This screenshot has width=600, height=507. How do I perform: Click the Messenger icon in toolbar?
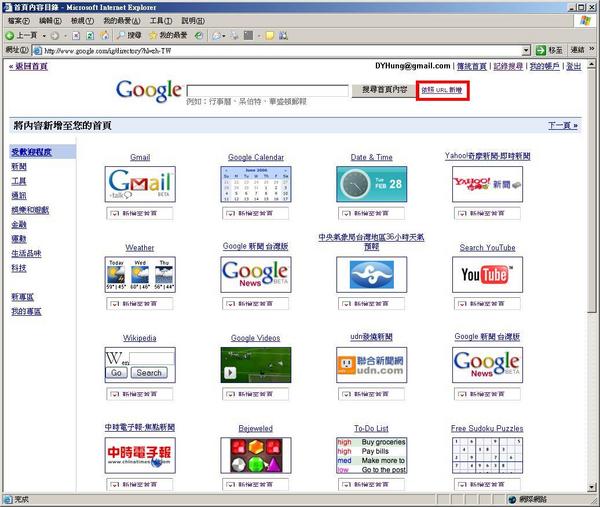point(284,36)
